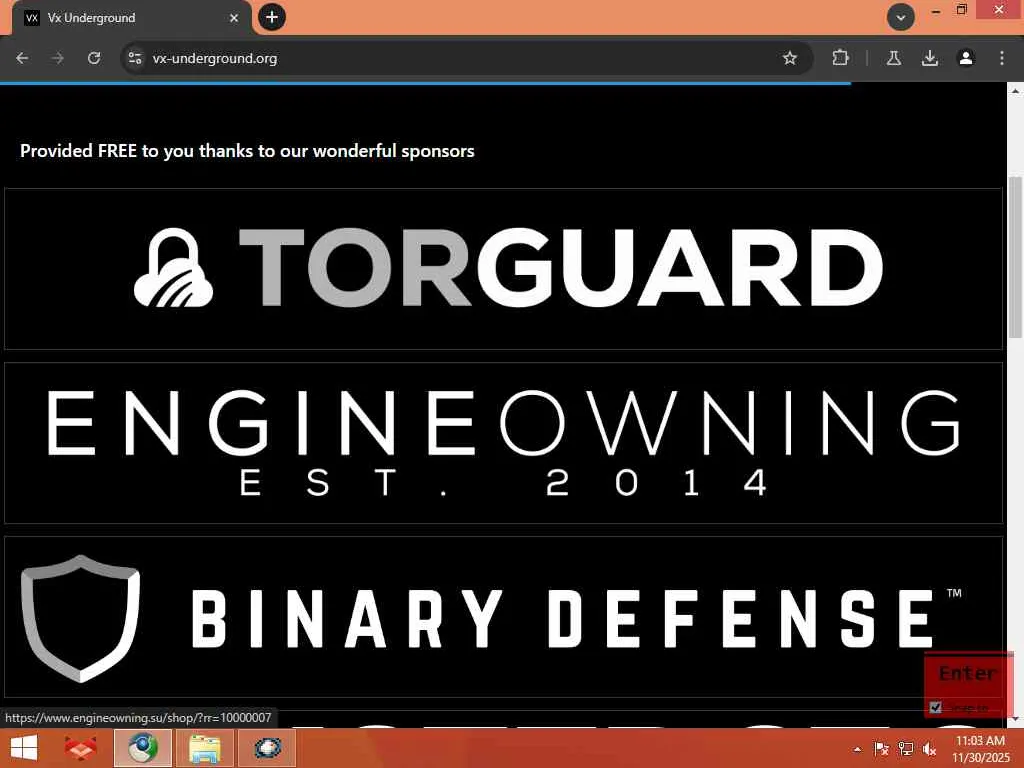Go back to the previous page
Image resolution: width=1024 pixels, height=768 pixels.
coord(22,58)
